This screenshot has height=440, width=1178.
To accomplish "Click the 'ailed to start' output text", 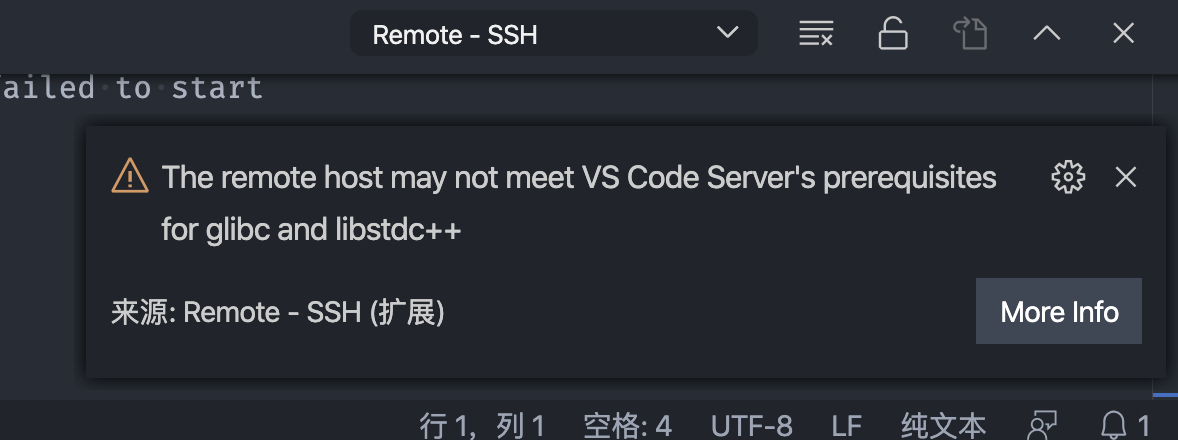I will 131,88.
